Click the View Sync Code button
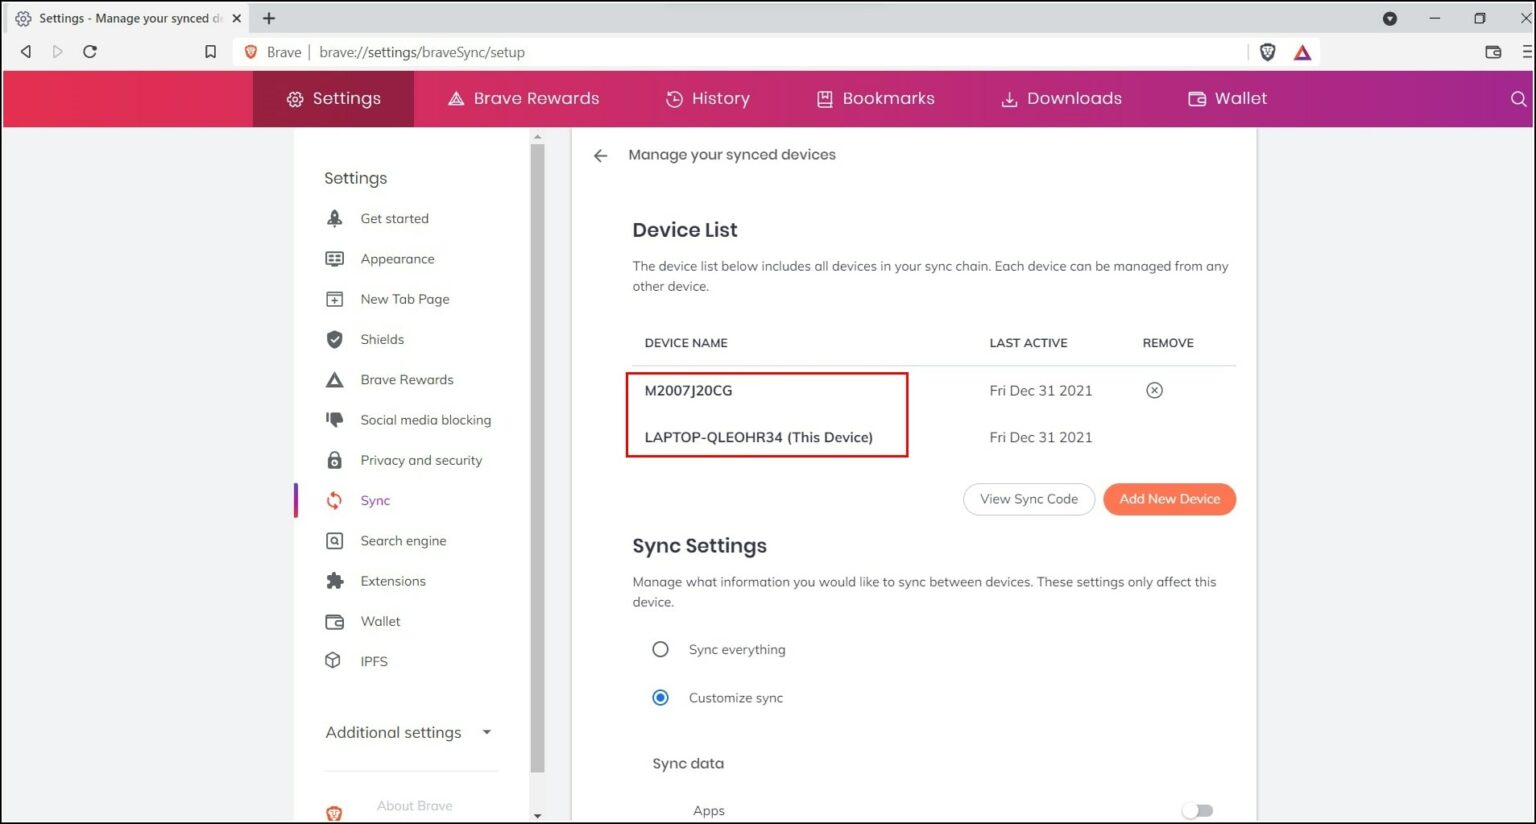This screenshot has height=824, width=1536. (x=1028, y=499)
